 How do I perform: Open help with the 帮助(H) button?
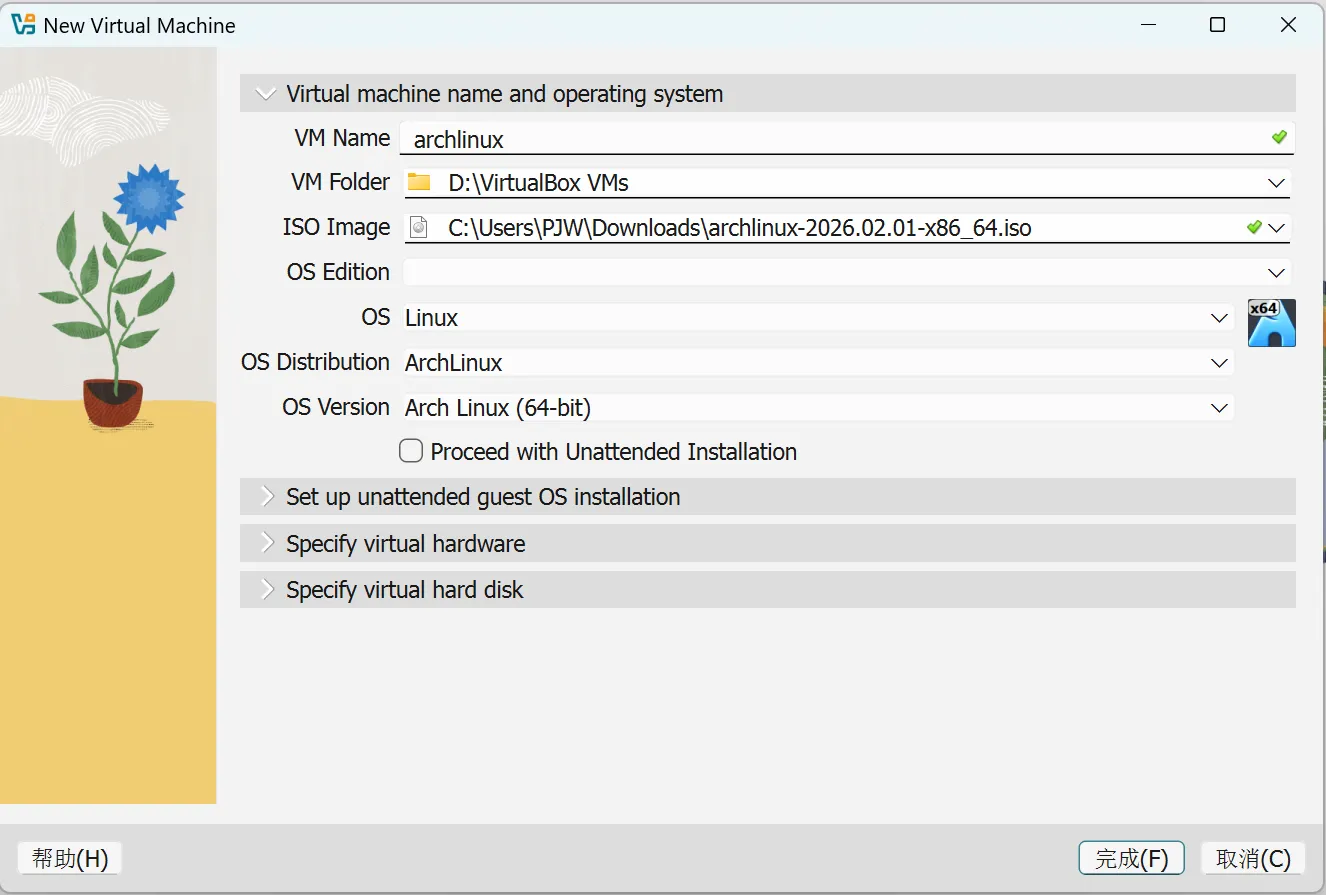70,858
